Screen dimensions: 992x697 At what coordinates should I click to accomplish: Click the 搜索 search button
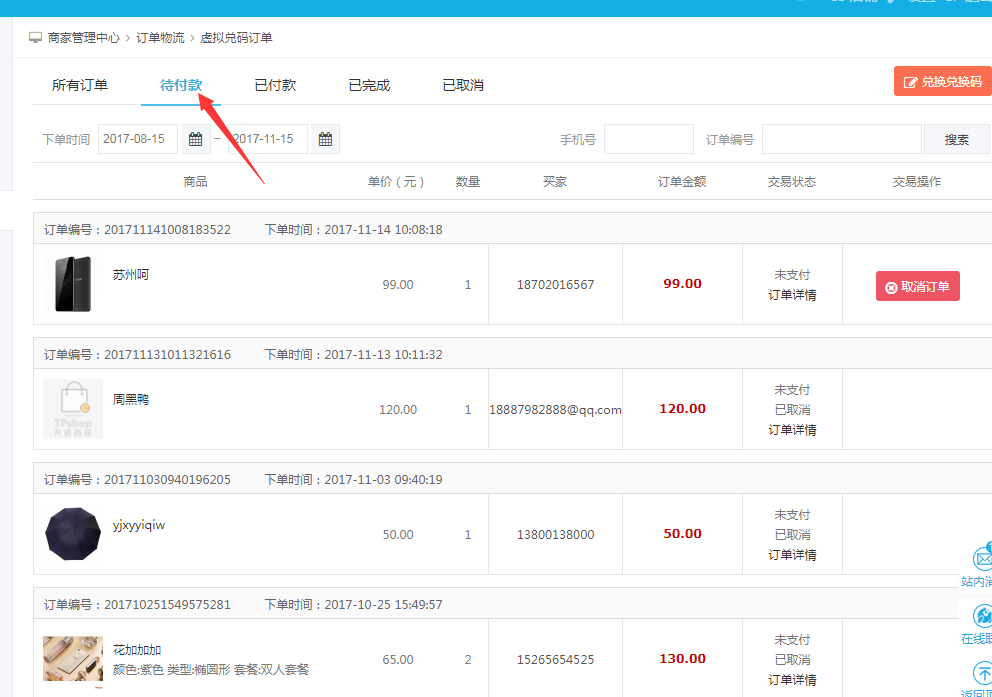click(x=956, y=139)
